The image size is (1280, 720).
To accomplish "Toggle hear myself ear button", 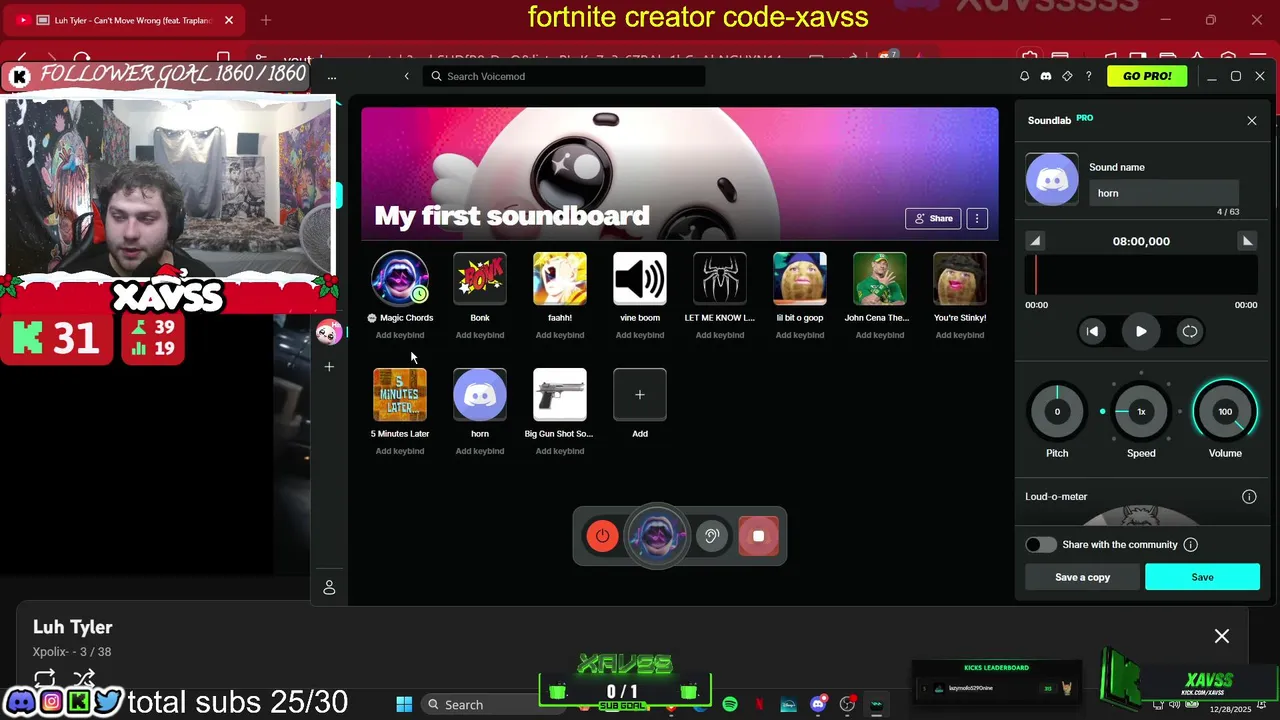I will click(x=712, y=536).
